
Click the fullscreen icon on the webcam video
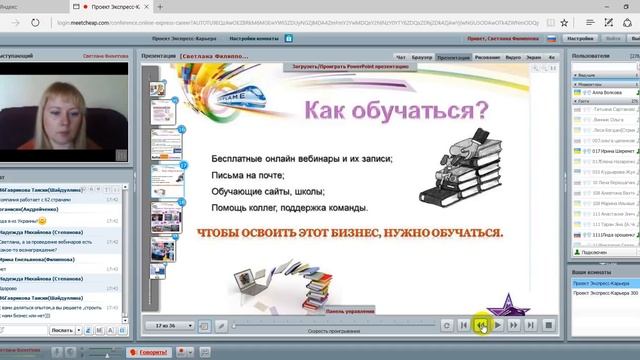pos(121,155)
